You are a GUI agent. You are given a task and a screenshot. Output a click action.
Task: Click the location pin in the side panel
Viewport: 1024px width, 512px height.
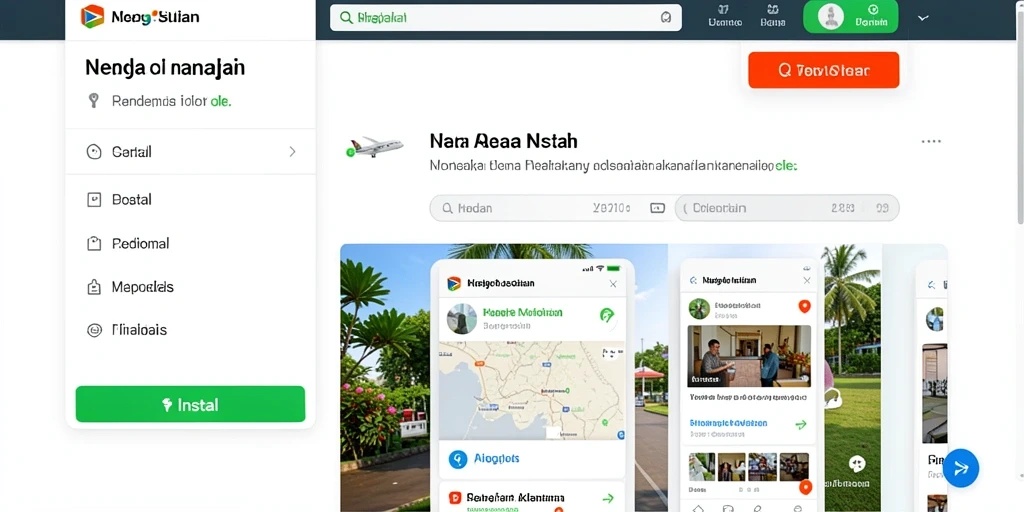coord(93,101)
